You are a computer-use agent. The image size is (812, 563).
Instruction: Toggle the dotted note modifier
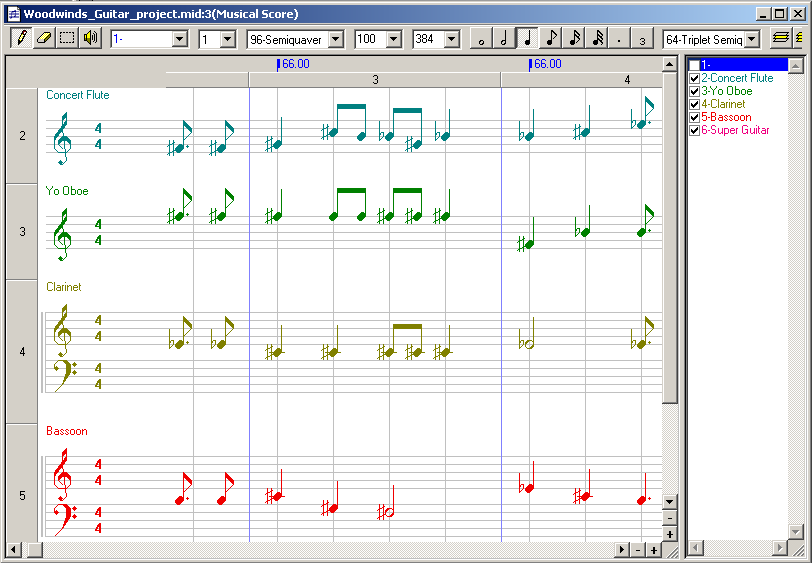coord(620,39)
